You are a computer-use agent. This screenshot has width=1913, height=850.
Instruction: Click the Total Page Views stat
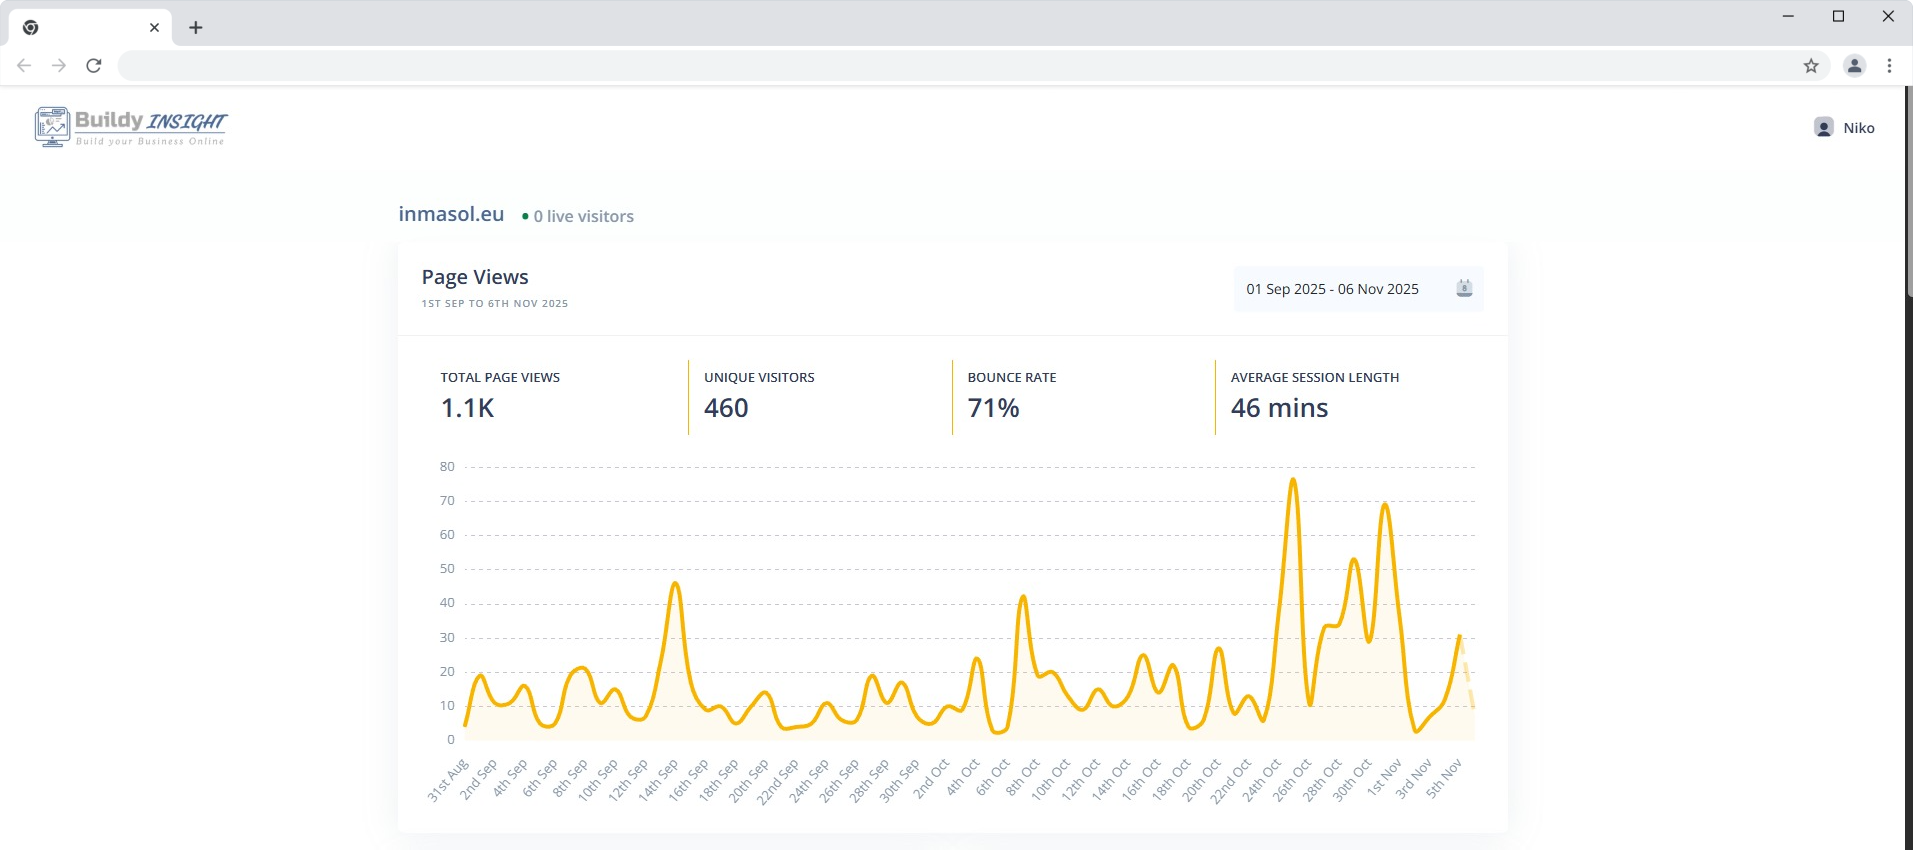click(500, 396)
